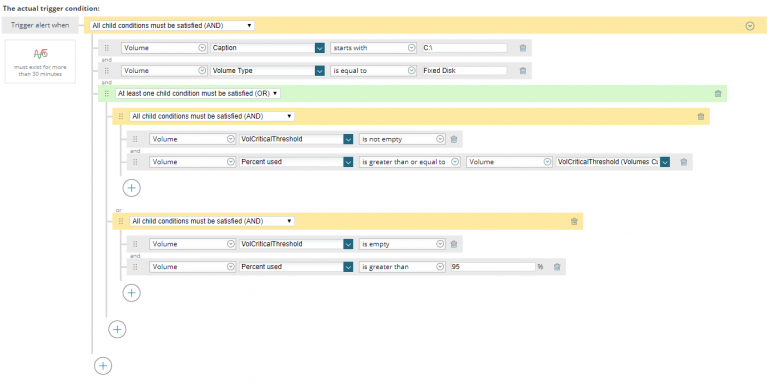Delete the Caption starts with condition
Image resolution: width=768 pixels, height=382 pixels.
[523, 48]
